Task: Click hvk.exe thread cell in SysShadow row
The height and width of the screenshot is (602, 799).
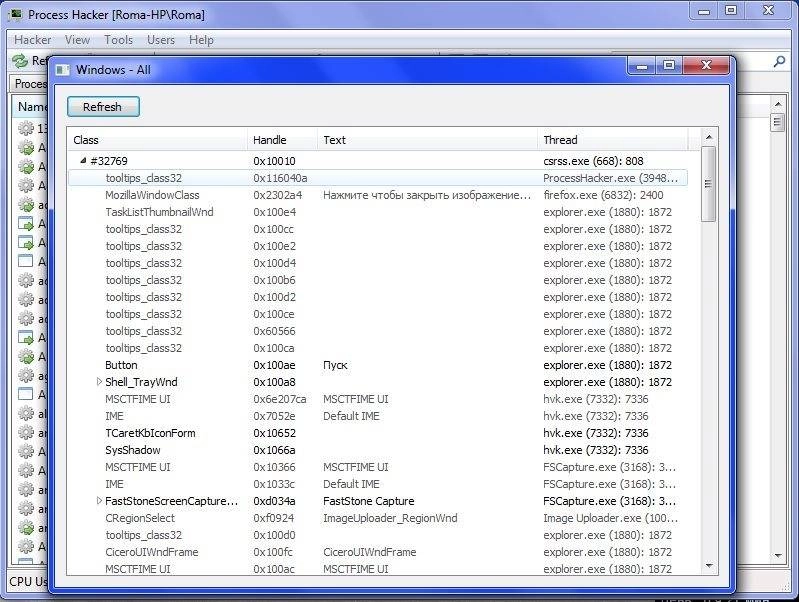Action: [x=596, y=450]
